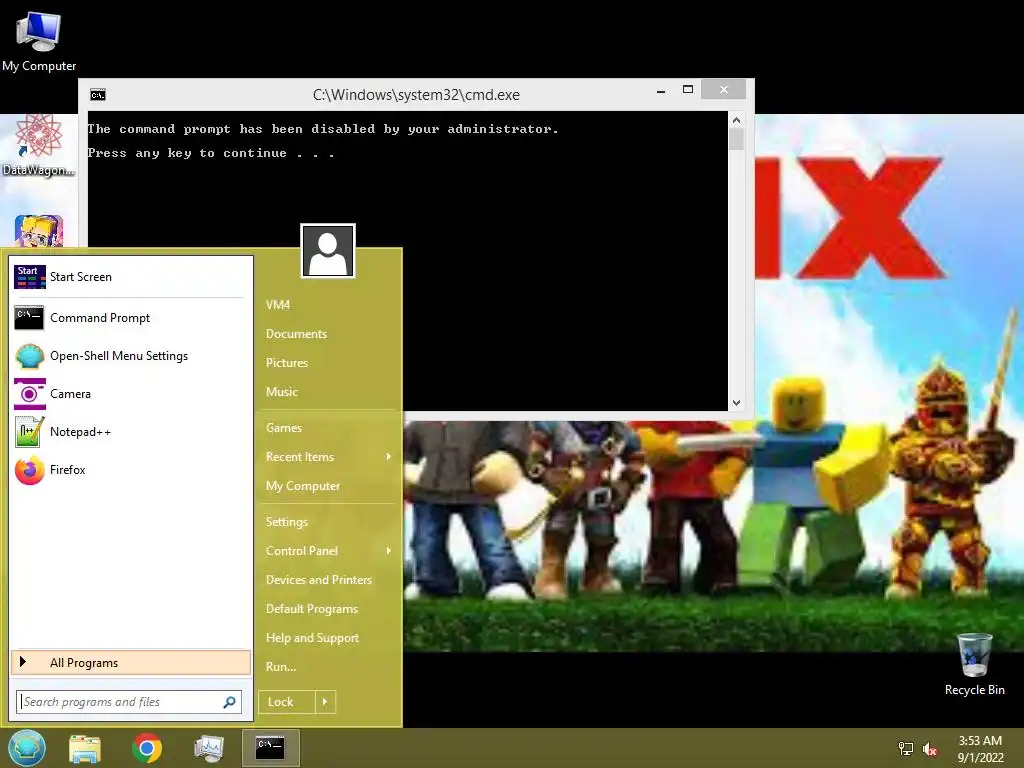
Task: Click the Open-Shell start button
Action: point(27,748)
